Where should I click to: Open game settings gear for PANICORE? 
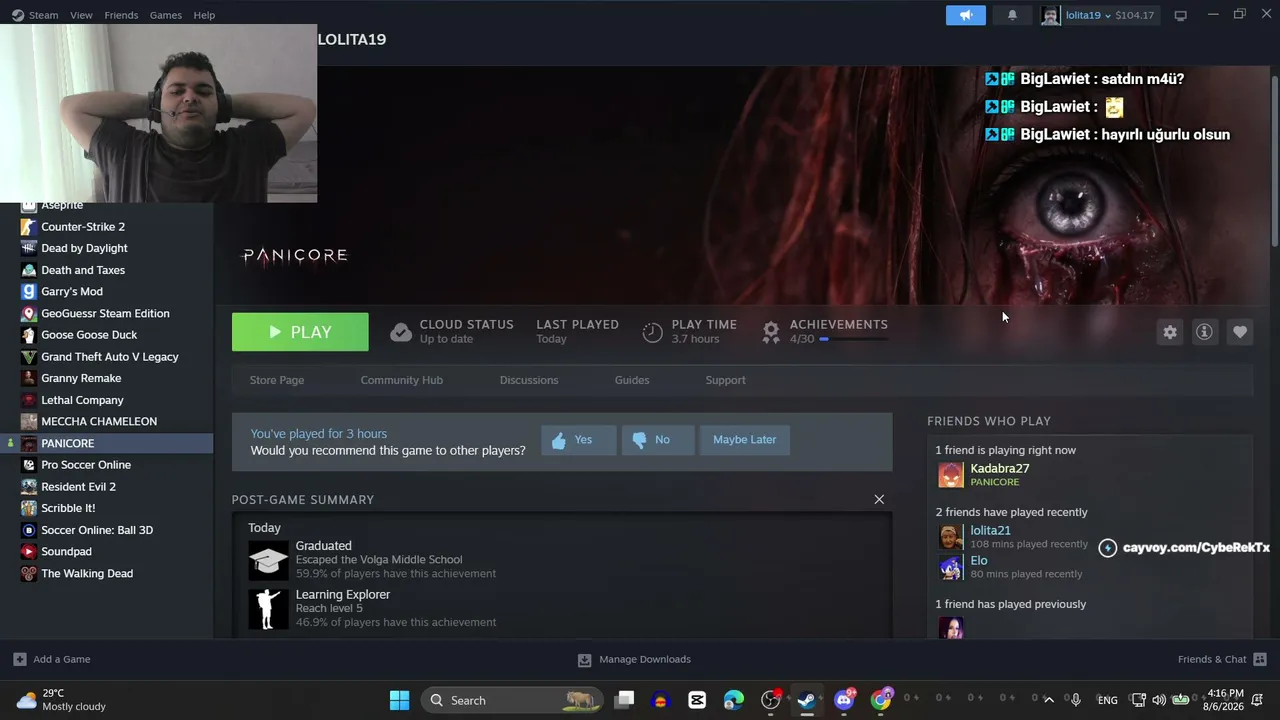point(1170,332)
